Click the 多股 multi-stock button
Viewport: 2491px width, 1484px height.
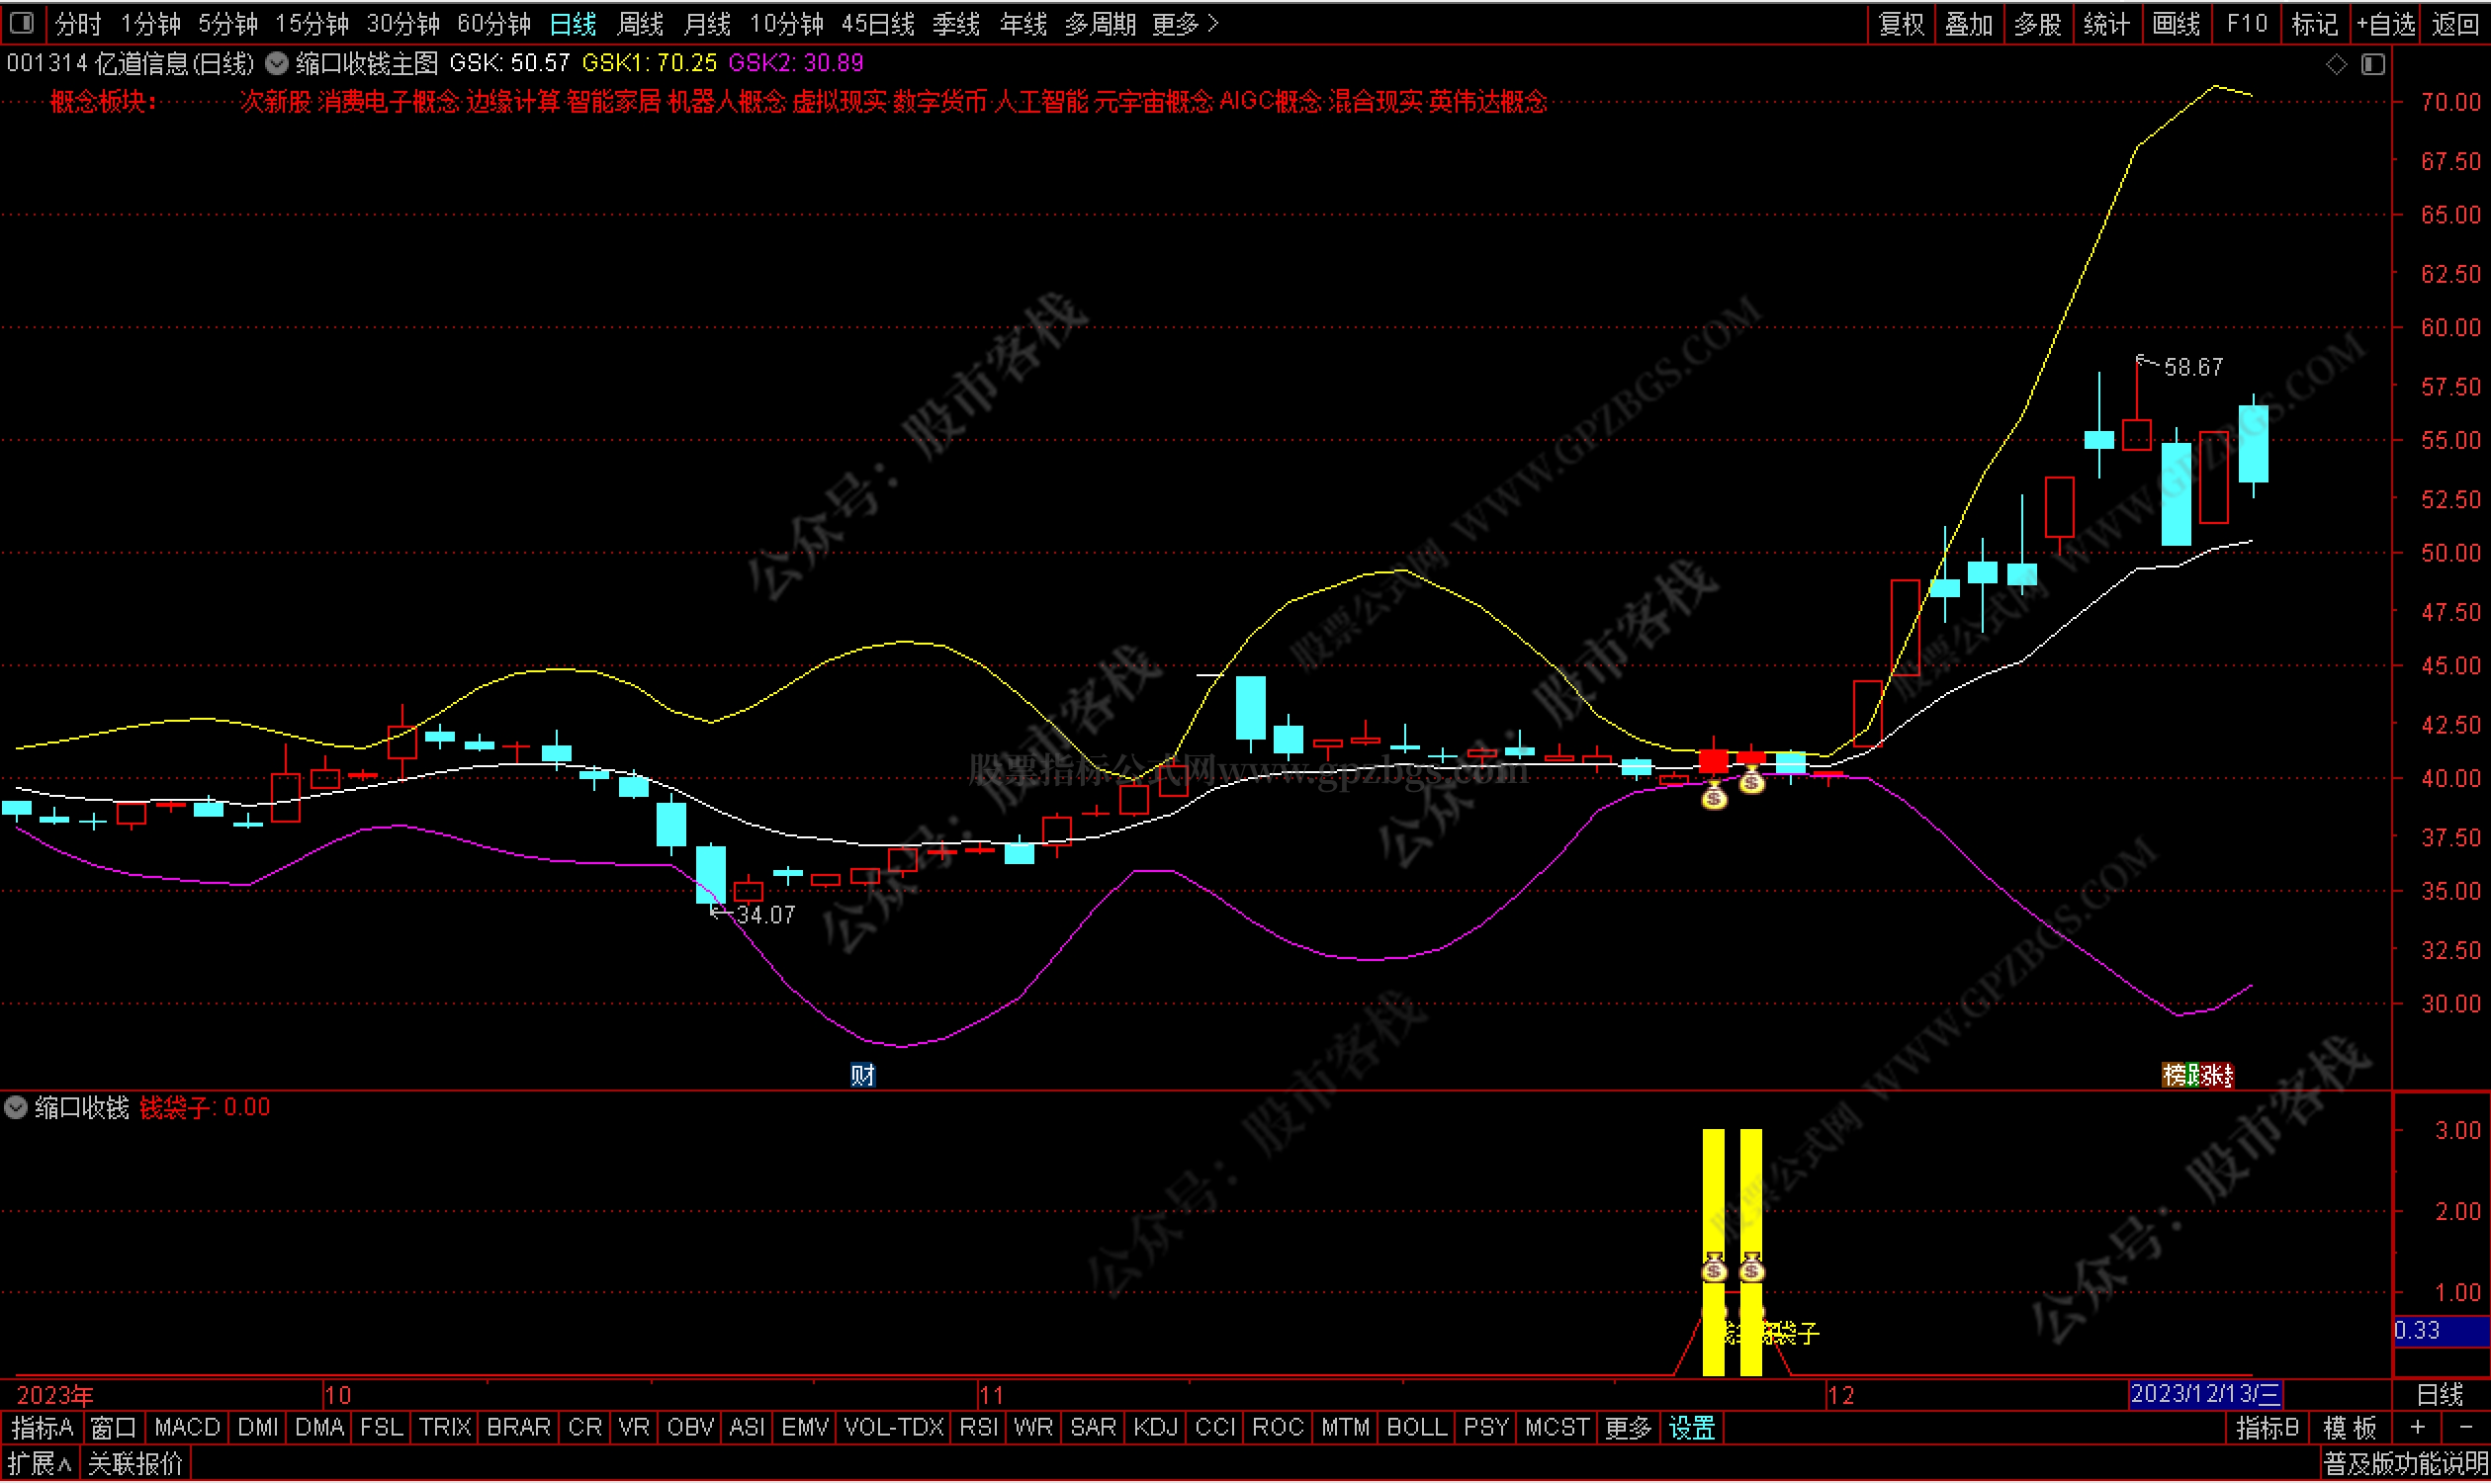click(x=2038, y=24)
